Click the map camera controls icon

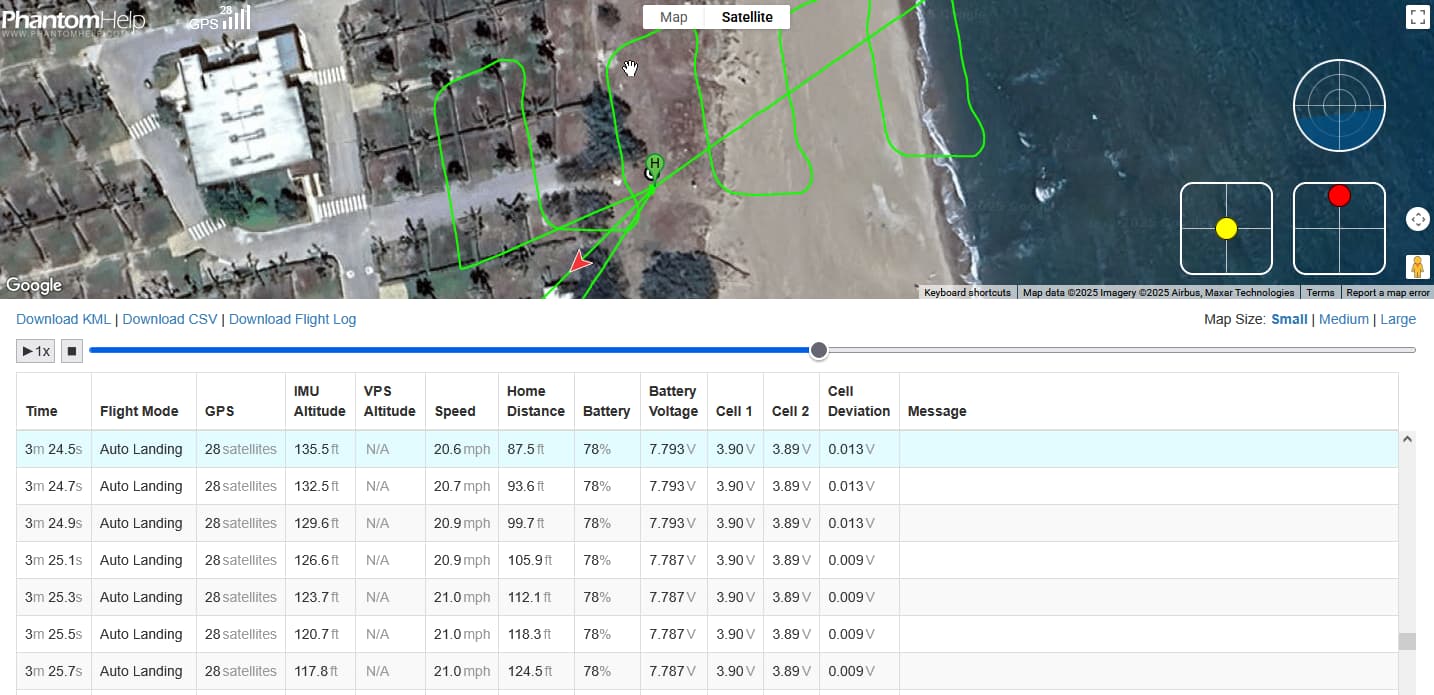(x=1417, y=220)
